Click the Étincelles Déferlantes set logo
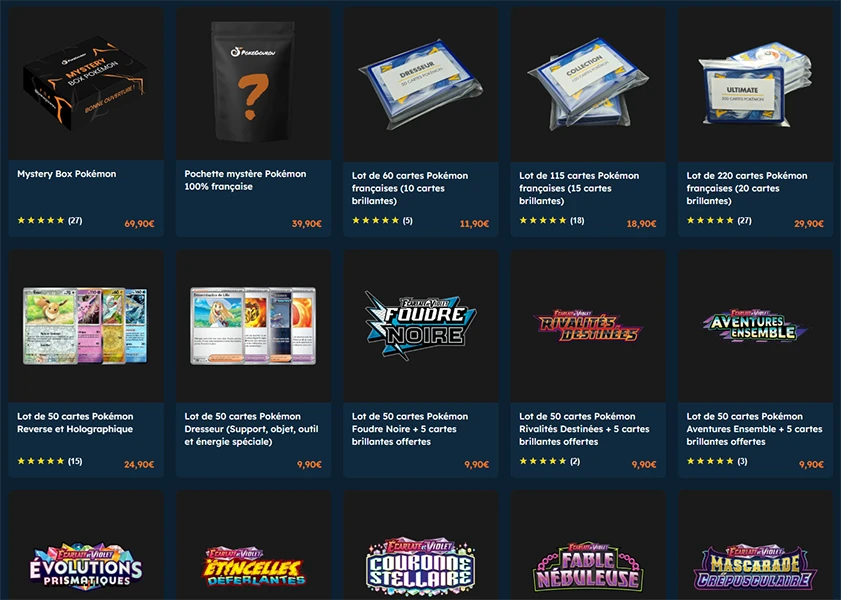This screenshot has width=841, height=600. 254,567
